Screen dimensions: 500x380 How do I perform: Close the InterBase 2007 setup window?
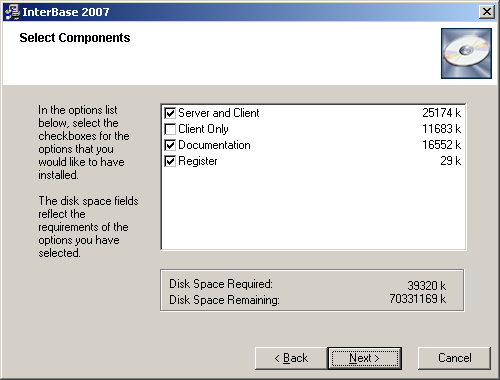(x=487, y=12)
